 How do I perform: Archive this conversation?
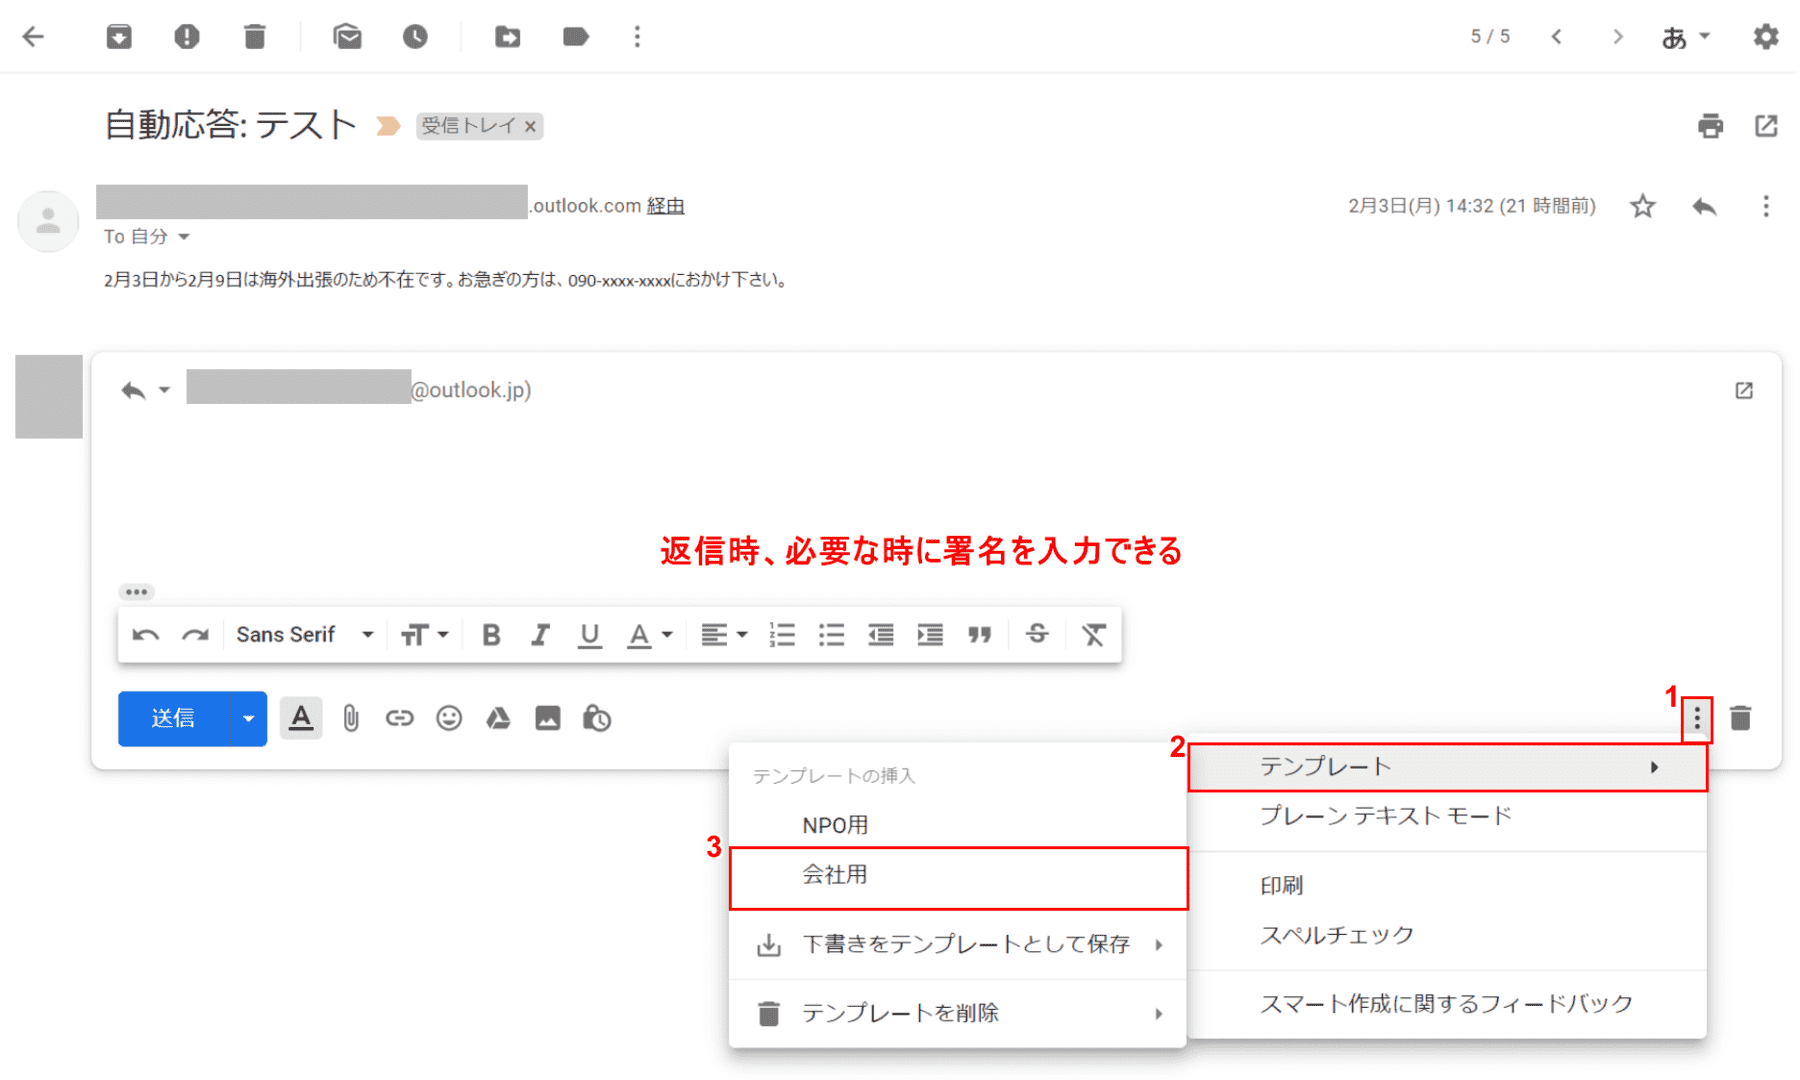click(x=119, y=37)
